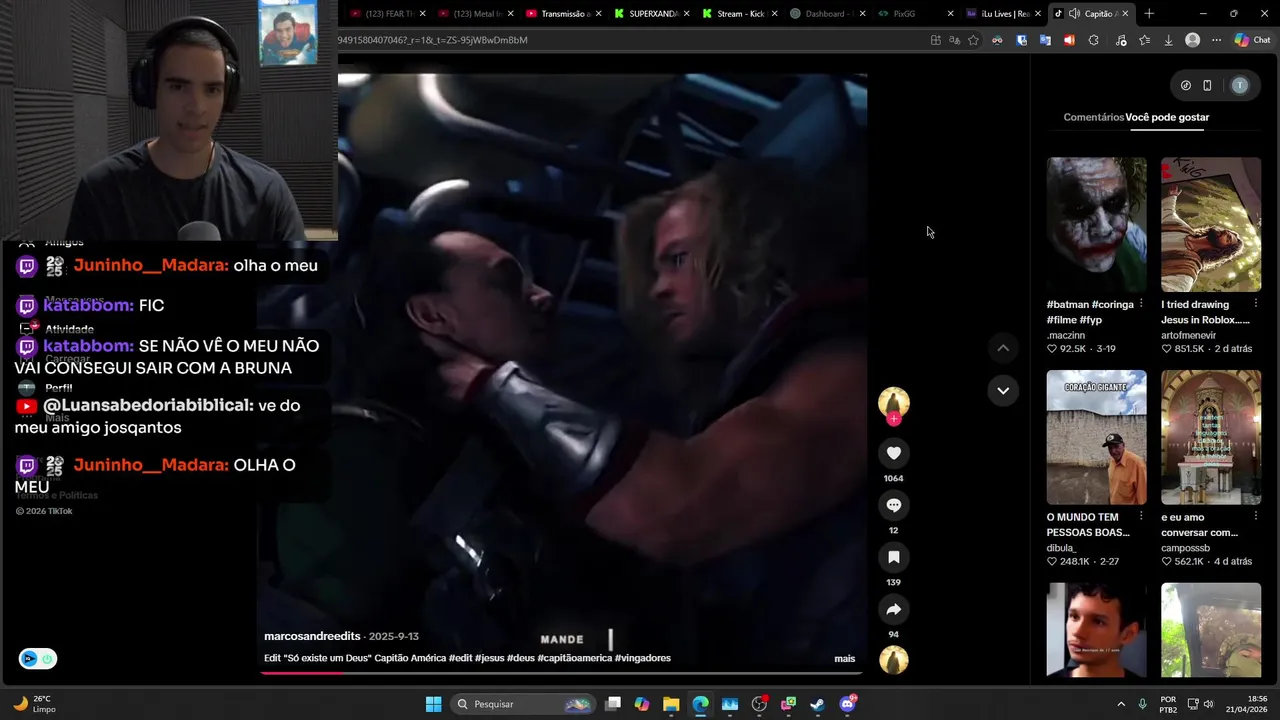The width and height of the screenshot is (1280, 720).
Task: Open more options for I tried drawing Jesus
Action: pyautogui.click(x=1255, y=304)
